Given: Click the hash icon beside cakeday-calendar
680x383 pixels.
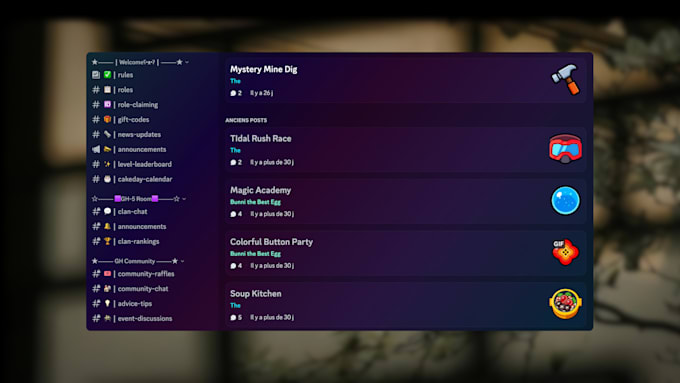Looking at the screenshot, I should (96, 179).
